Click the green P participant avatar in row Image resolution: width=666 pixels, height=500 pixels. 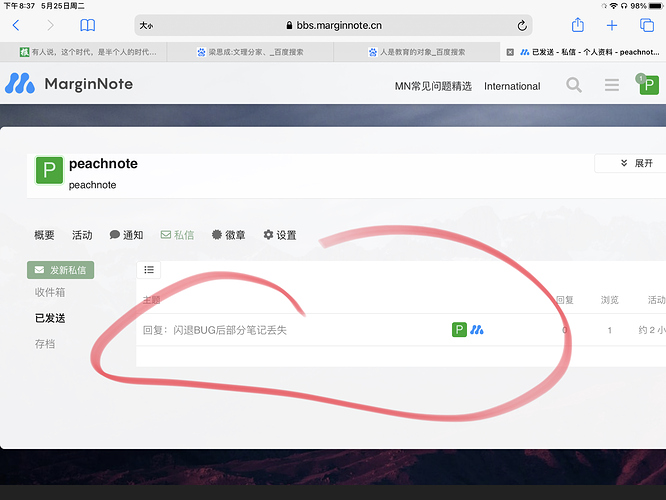(459, 330)
